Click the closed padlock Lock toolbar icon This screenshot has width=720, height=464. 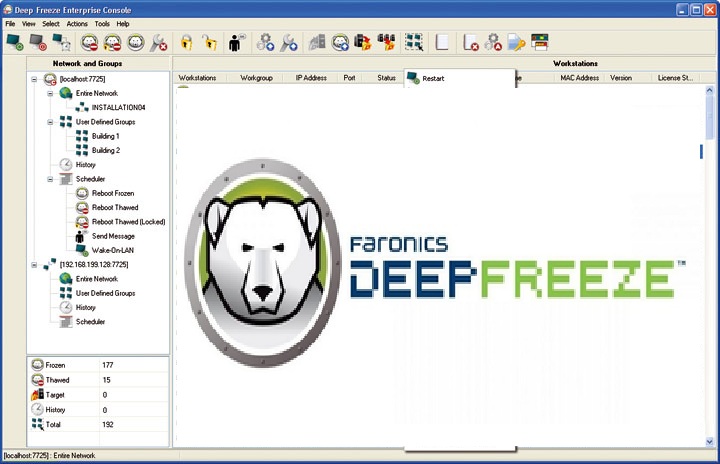click(x=186, y=42)
